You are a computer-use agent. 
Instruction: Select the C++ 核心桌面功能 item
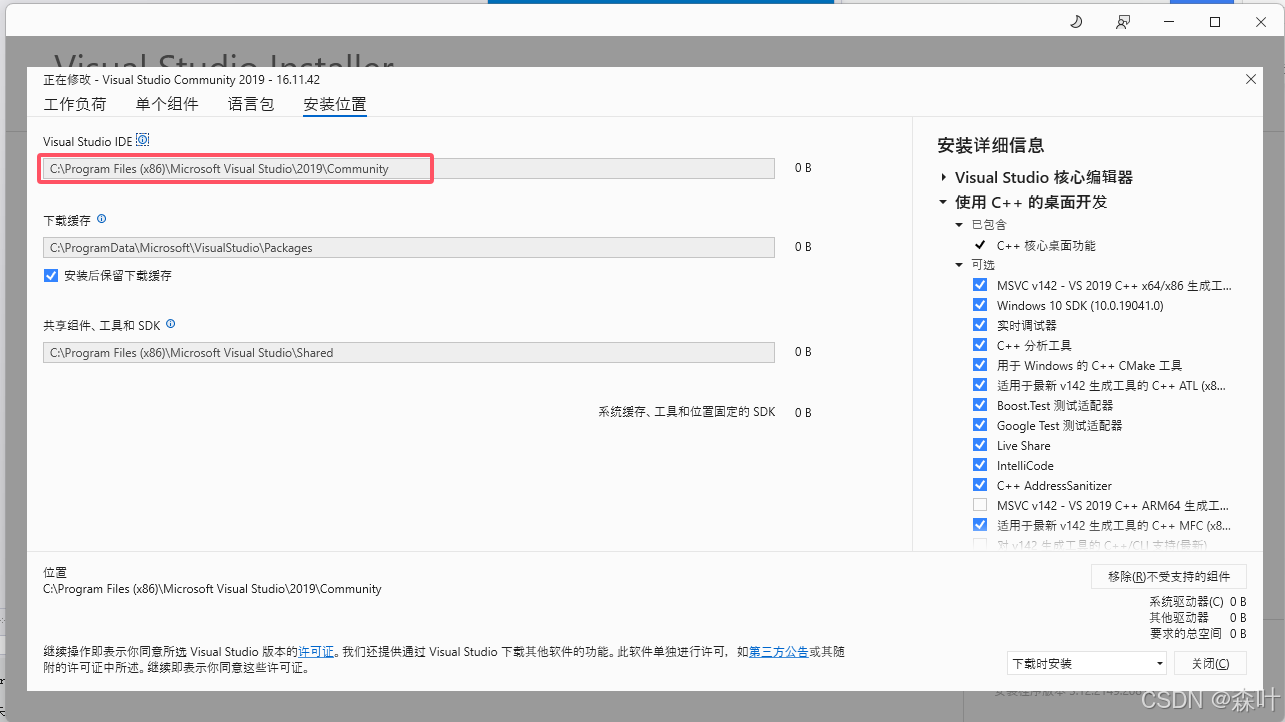(1046, 245)
